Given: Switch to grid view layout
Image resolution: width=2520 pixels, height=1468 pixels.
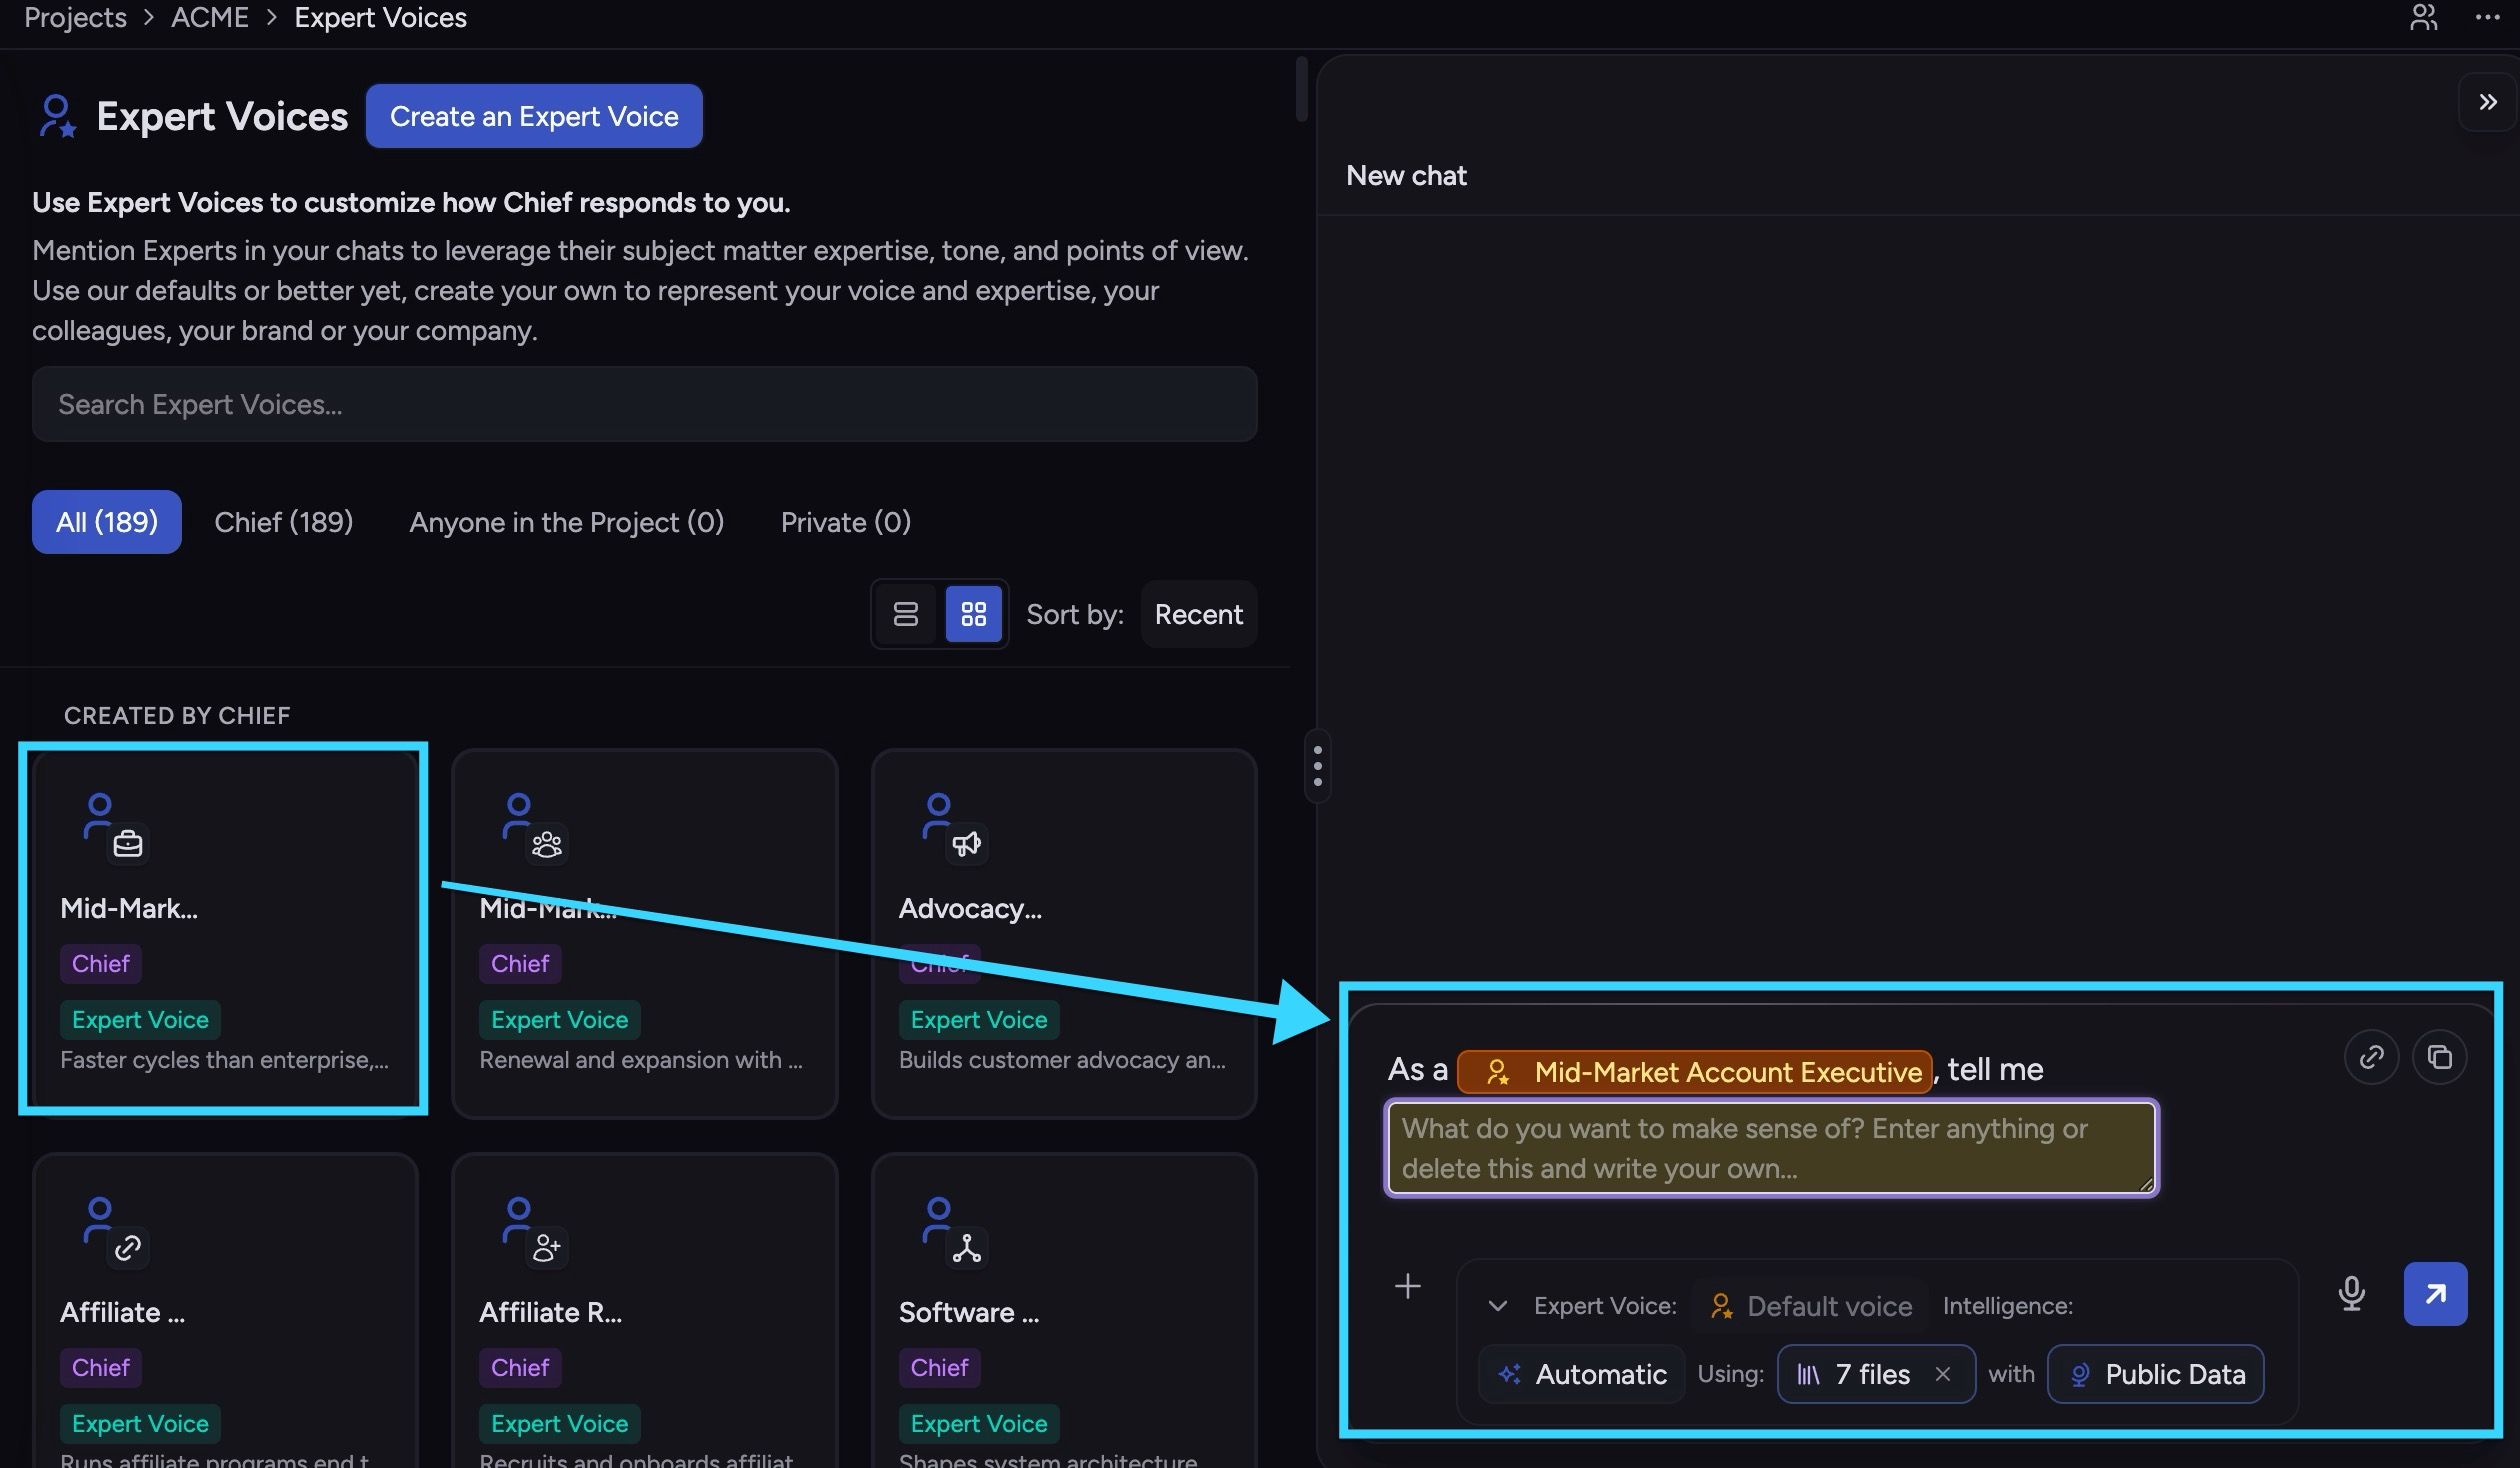Looking at the screenshot, I should tap(973, 614).
